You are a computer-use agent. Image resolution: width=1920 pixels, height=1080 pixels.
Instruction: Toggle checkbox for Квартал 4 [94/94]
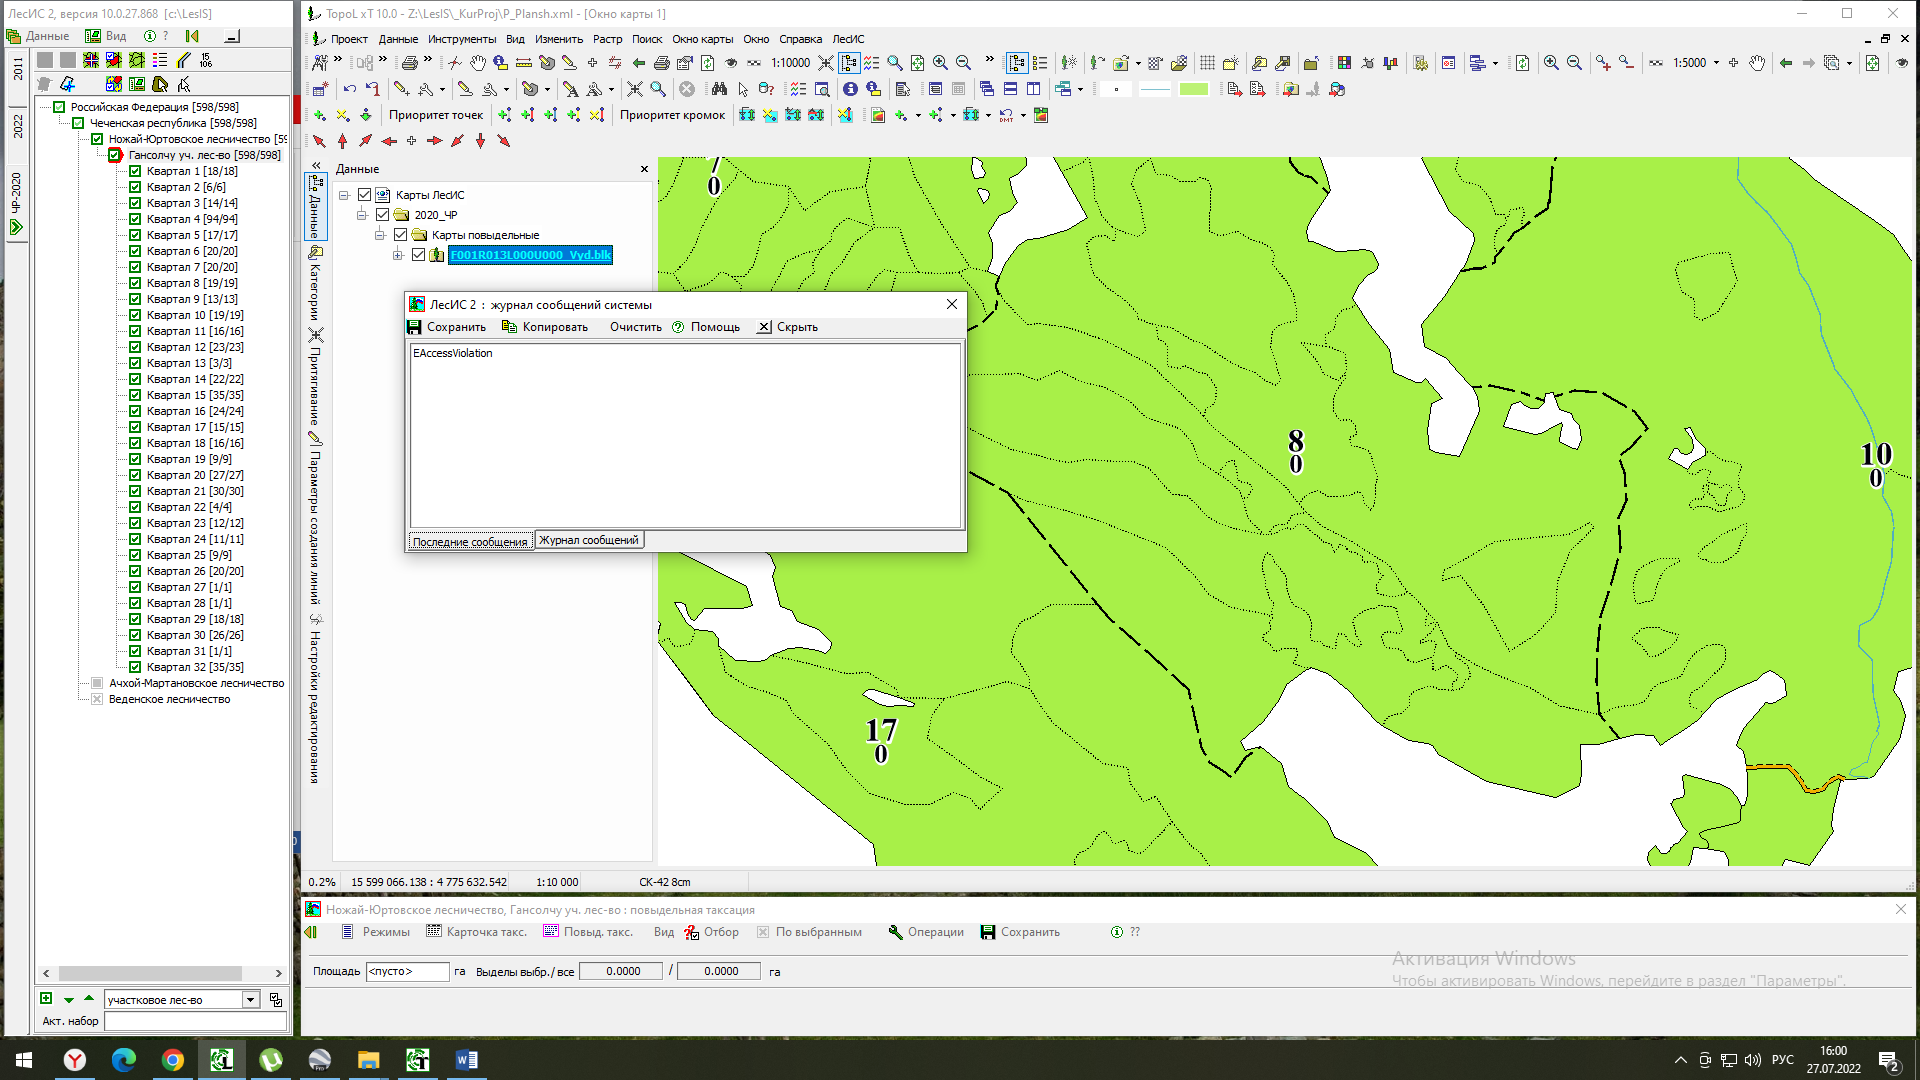click(x=135, y=219)
